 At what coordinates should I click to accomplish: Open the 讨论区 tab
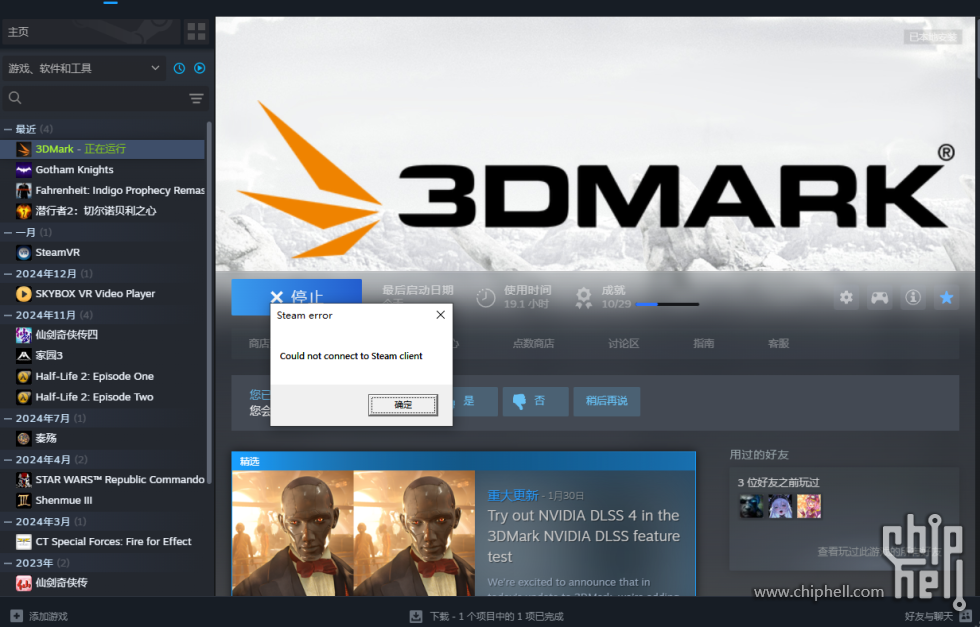tap(623, 343)
